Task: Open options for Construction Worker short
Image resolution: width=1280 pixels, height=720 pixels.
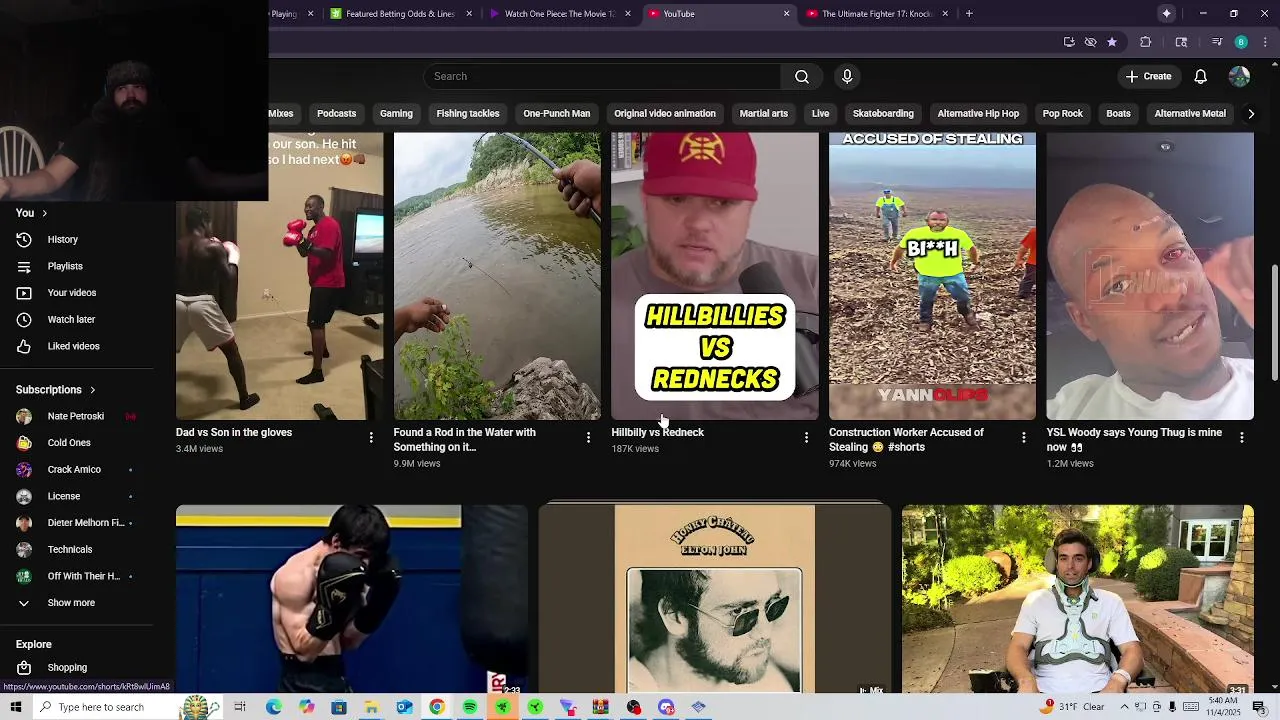Action: click(x=1023, y=438)
